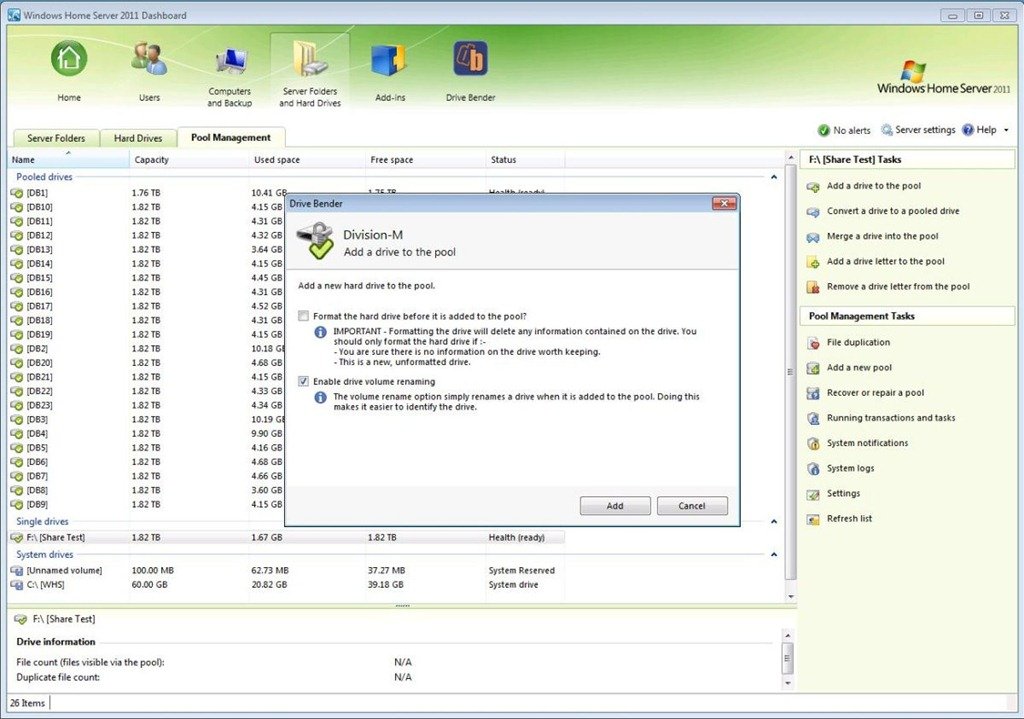Click the System logs link
This screenshot has height=719, width=1024.
(850, 468)
